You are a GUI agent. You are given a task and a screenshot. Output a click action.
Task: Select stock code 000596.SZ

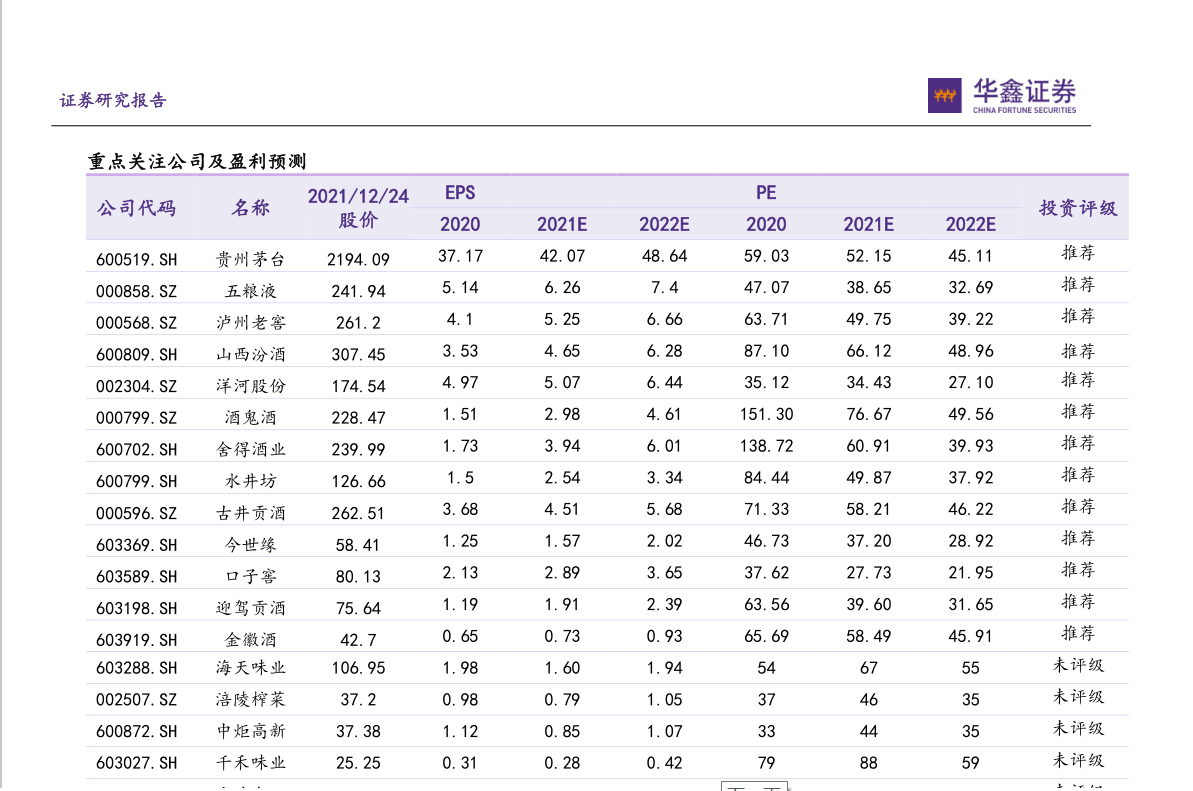(x=136, y=513)
